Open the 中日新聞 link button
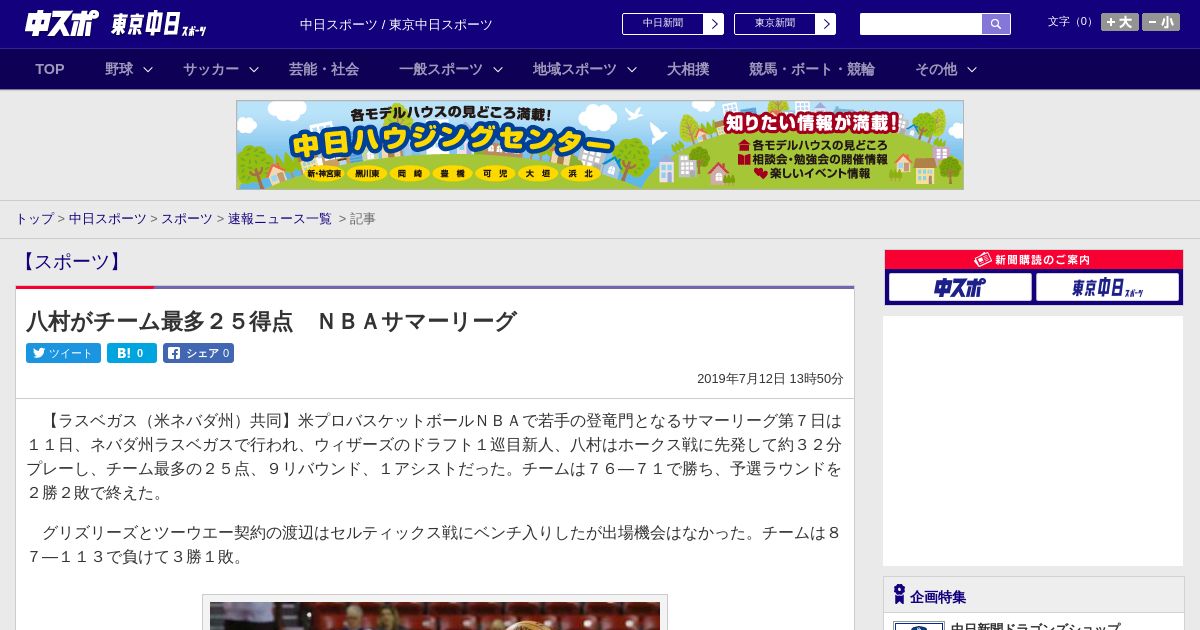 coord(663,24)
